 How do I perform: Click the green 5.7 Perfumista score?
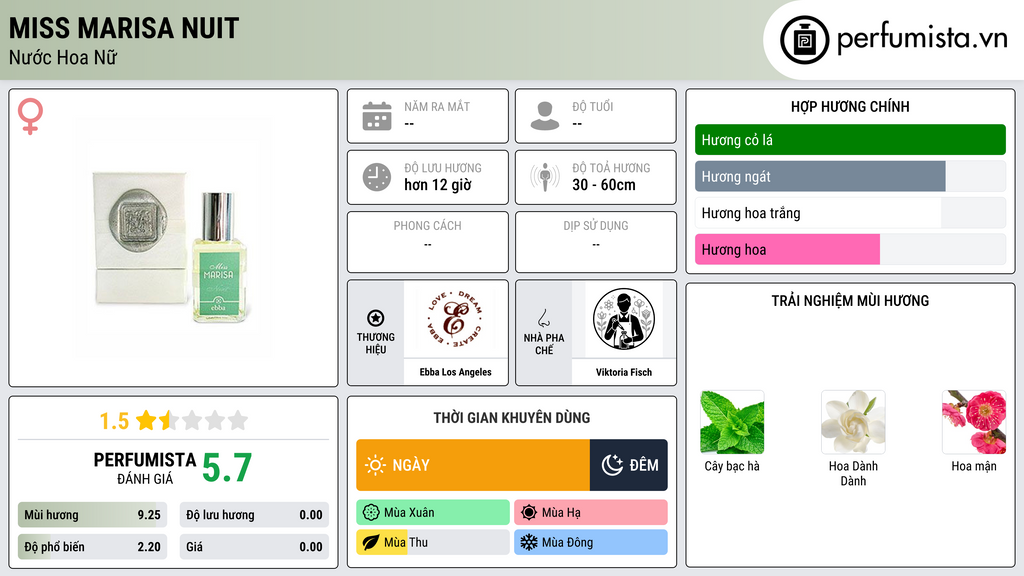227,468
